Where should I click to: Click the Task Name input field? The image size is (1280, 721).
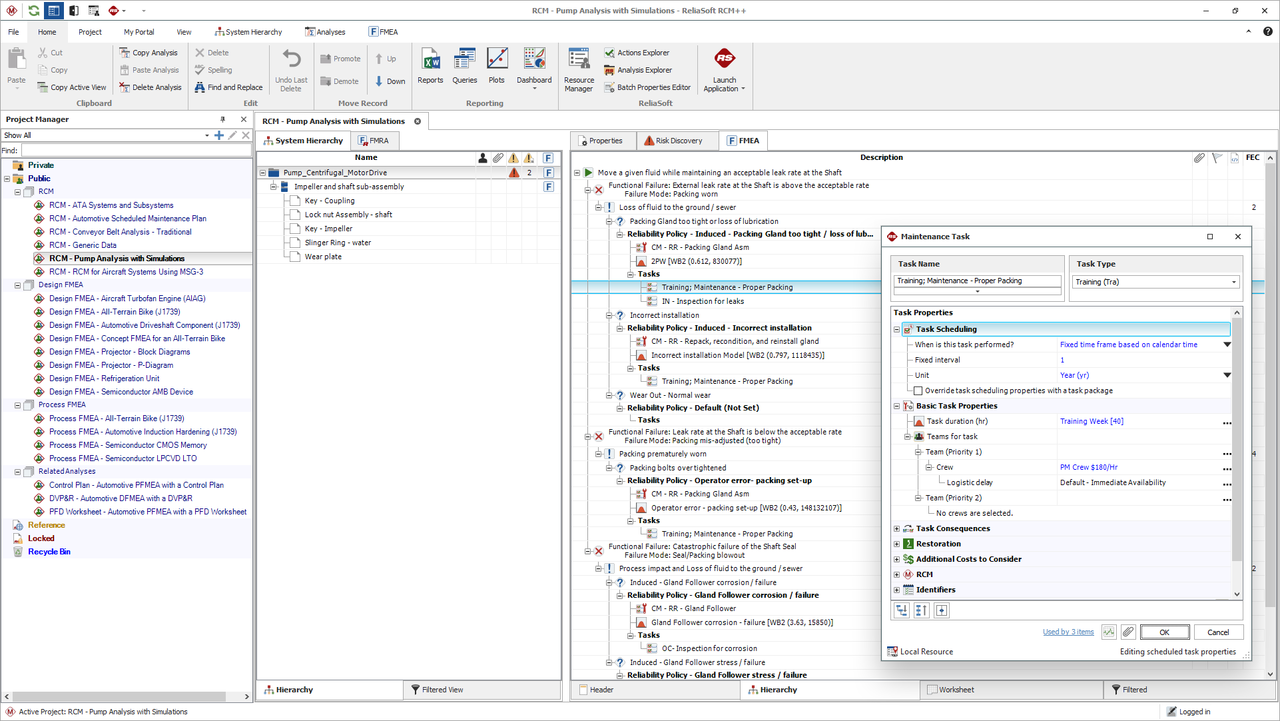click(976, 281)
